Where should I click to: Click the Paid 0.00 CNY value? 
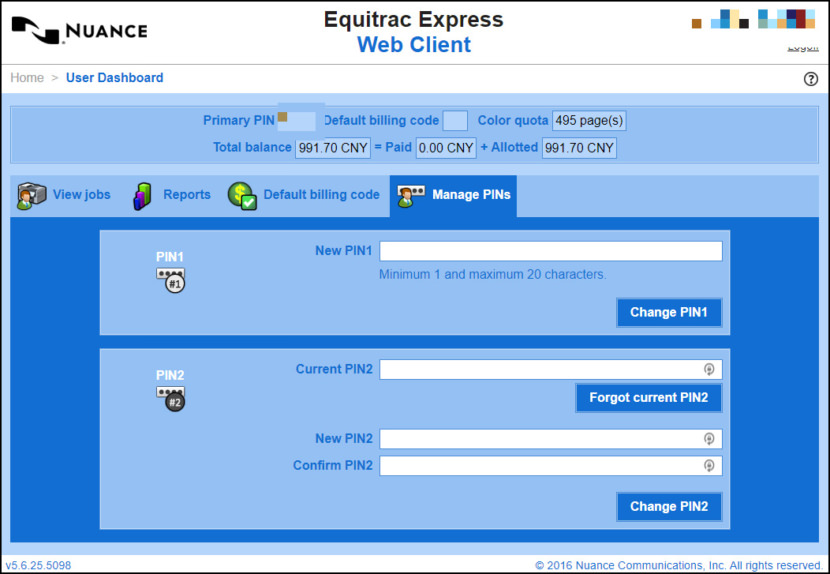tap(446, 148)
